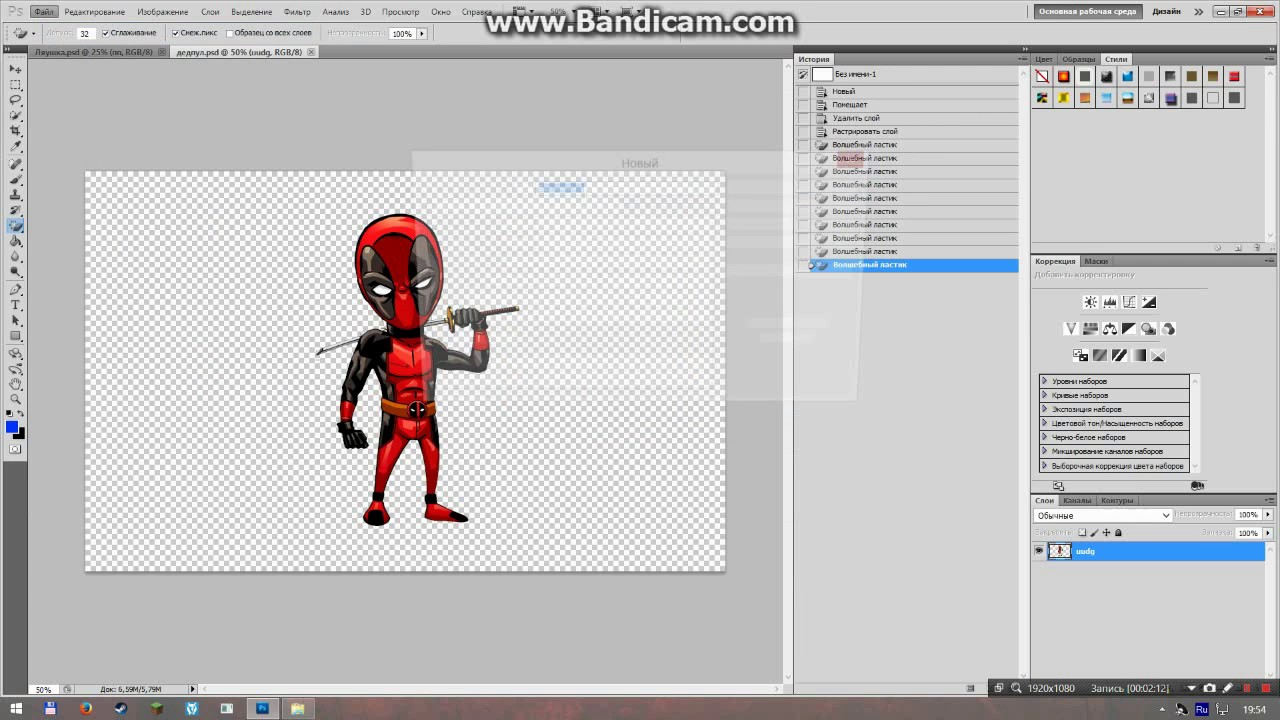The width and height of the screenshot is (1280, 720).
Task: Add an Exposure adjustment
Action: tap(1149, 302)
